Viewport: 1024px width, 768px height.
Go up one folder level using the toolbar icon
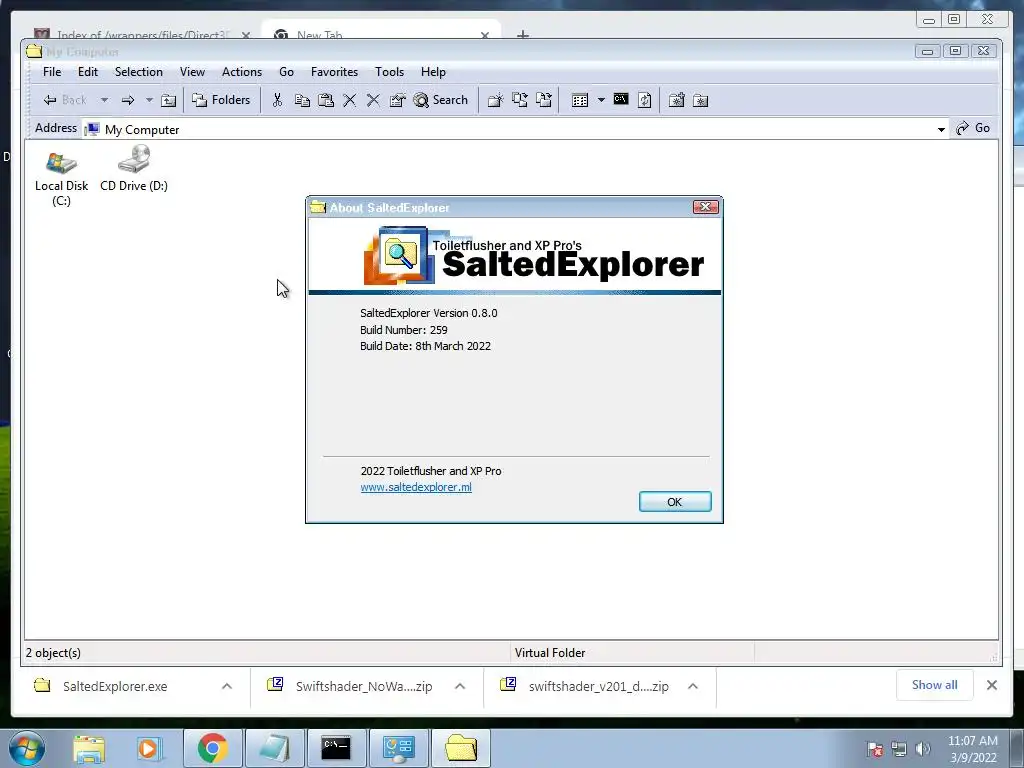coord(168,100)
